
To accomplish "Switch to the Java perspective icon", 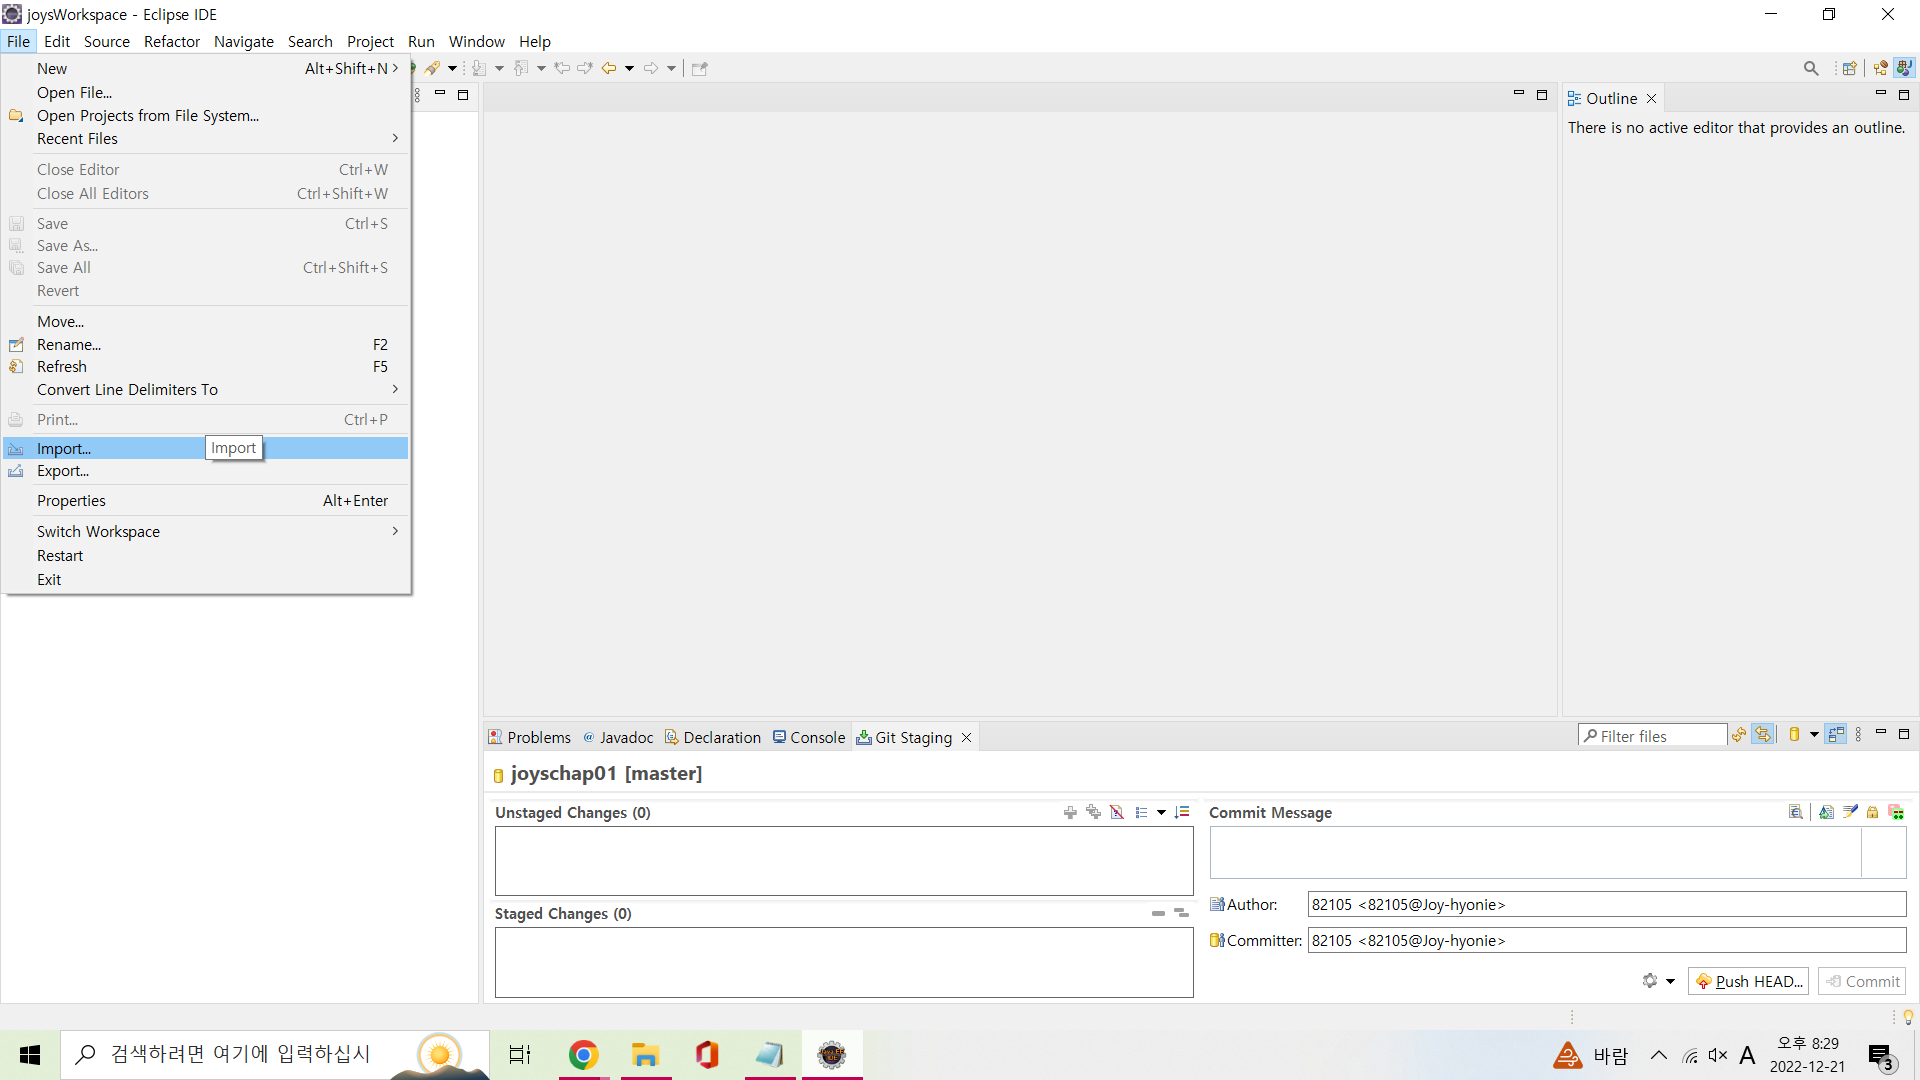I will tap(1904, 68).
